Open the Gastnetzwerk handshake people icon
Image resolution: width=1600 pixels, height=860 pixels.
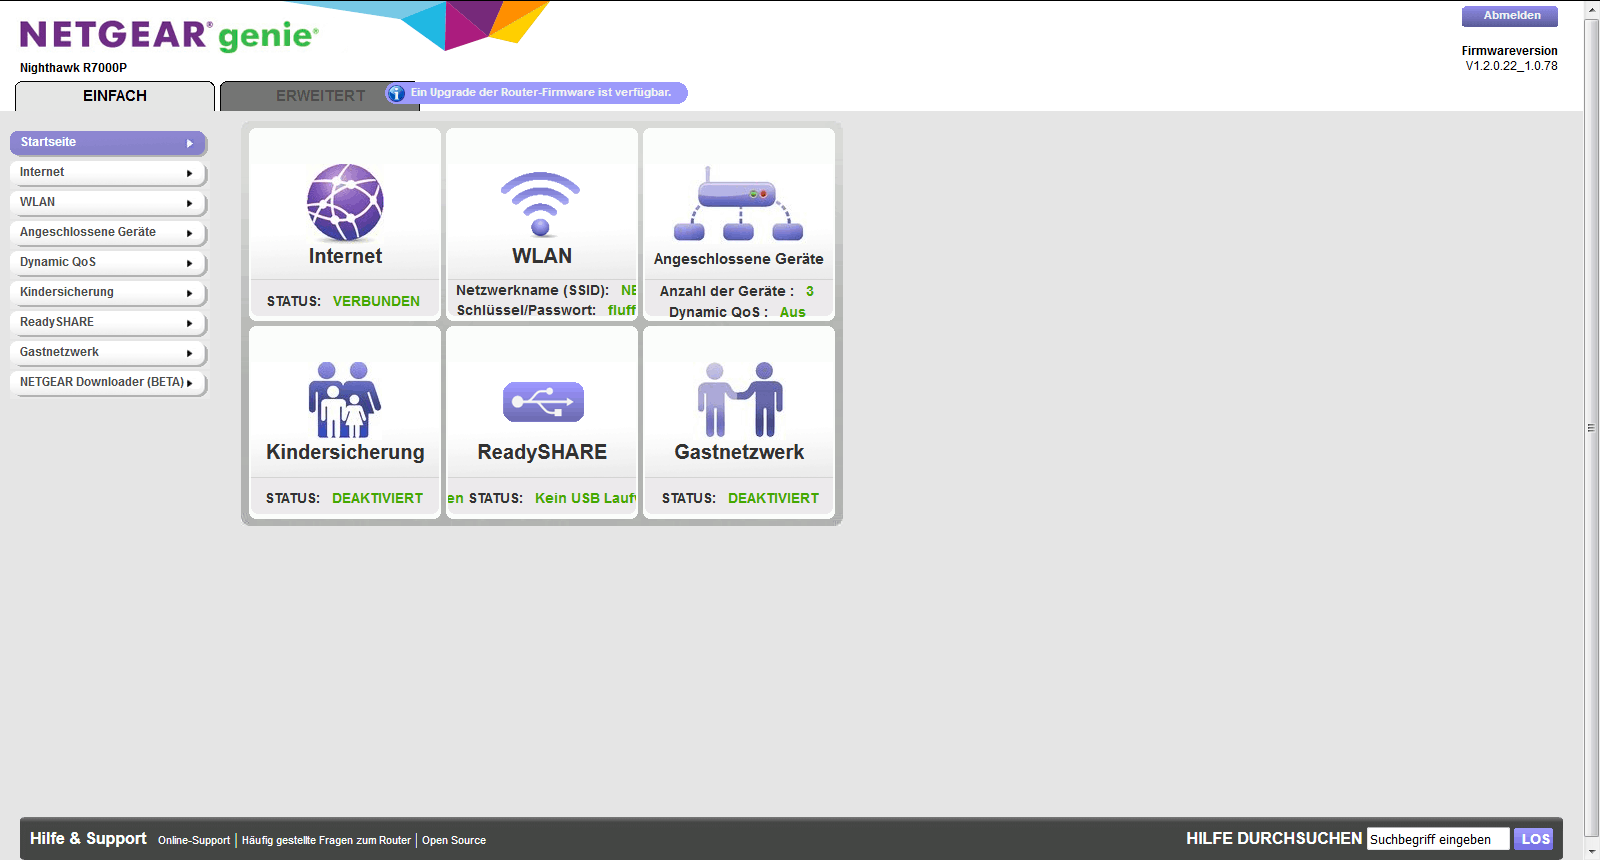click(x=740, y=400)
